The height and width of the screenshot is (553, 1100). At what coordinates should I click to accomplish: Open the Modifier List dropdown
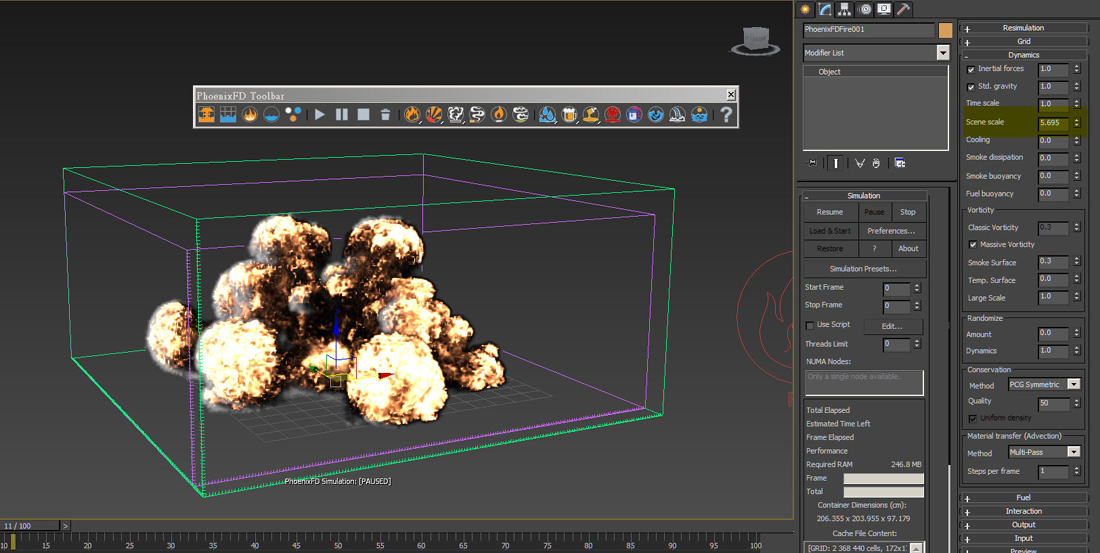[x=942, y=53]
